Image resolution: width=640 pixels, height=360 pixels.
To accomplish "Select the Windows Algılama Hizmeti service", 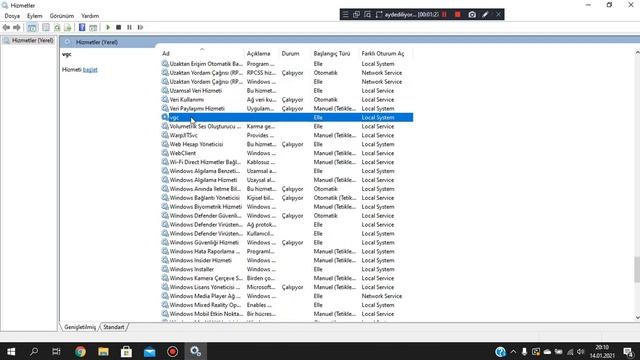I will [x=203, y=180].
